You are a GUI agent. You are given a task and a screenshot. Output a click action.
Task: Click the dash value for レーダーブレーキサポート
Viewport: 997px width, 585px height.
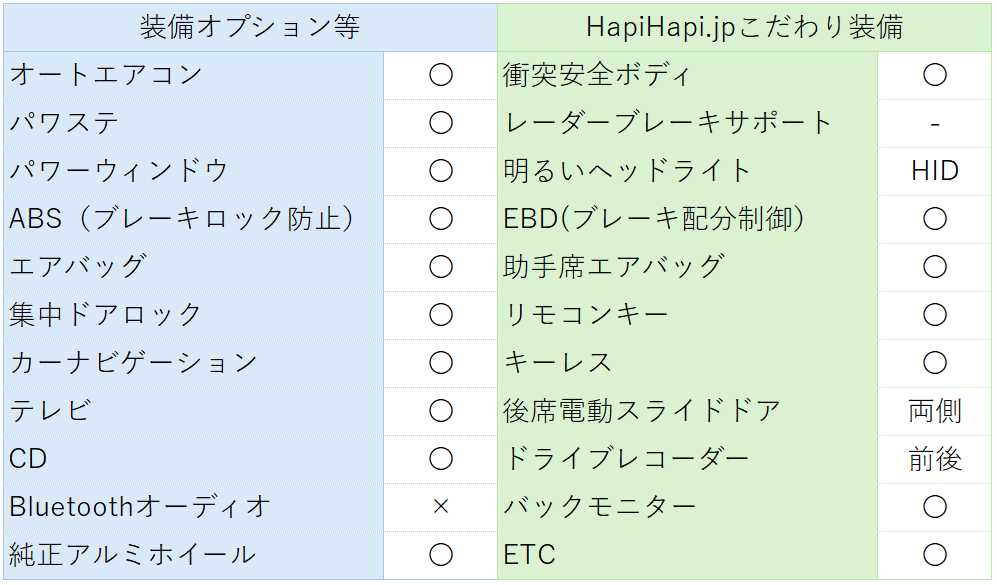point(934,123)
